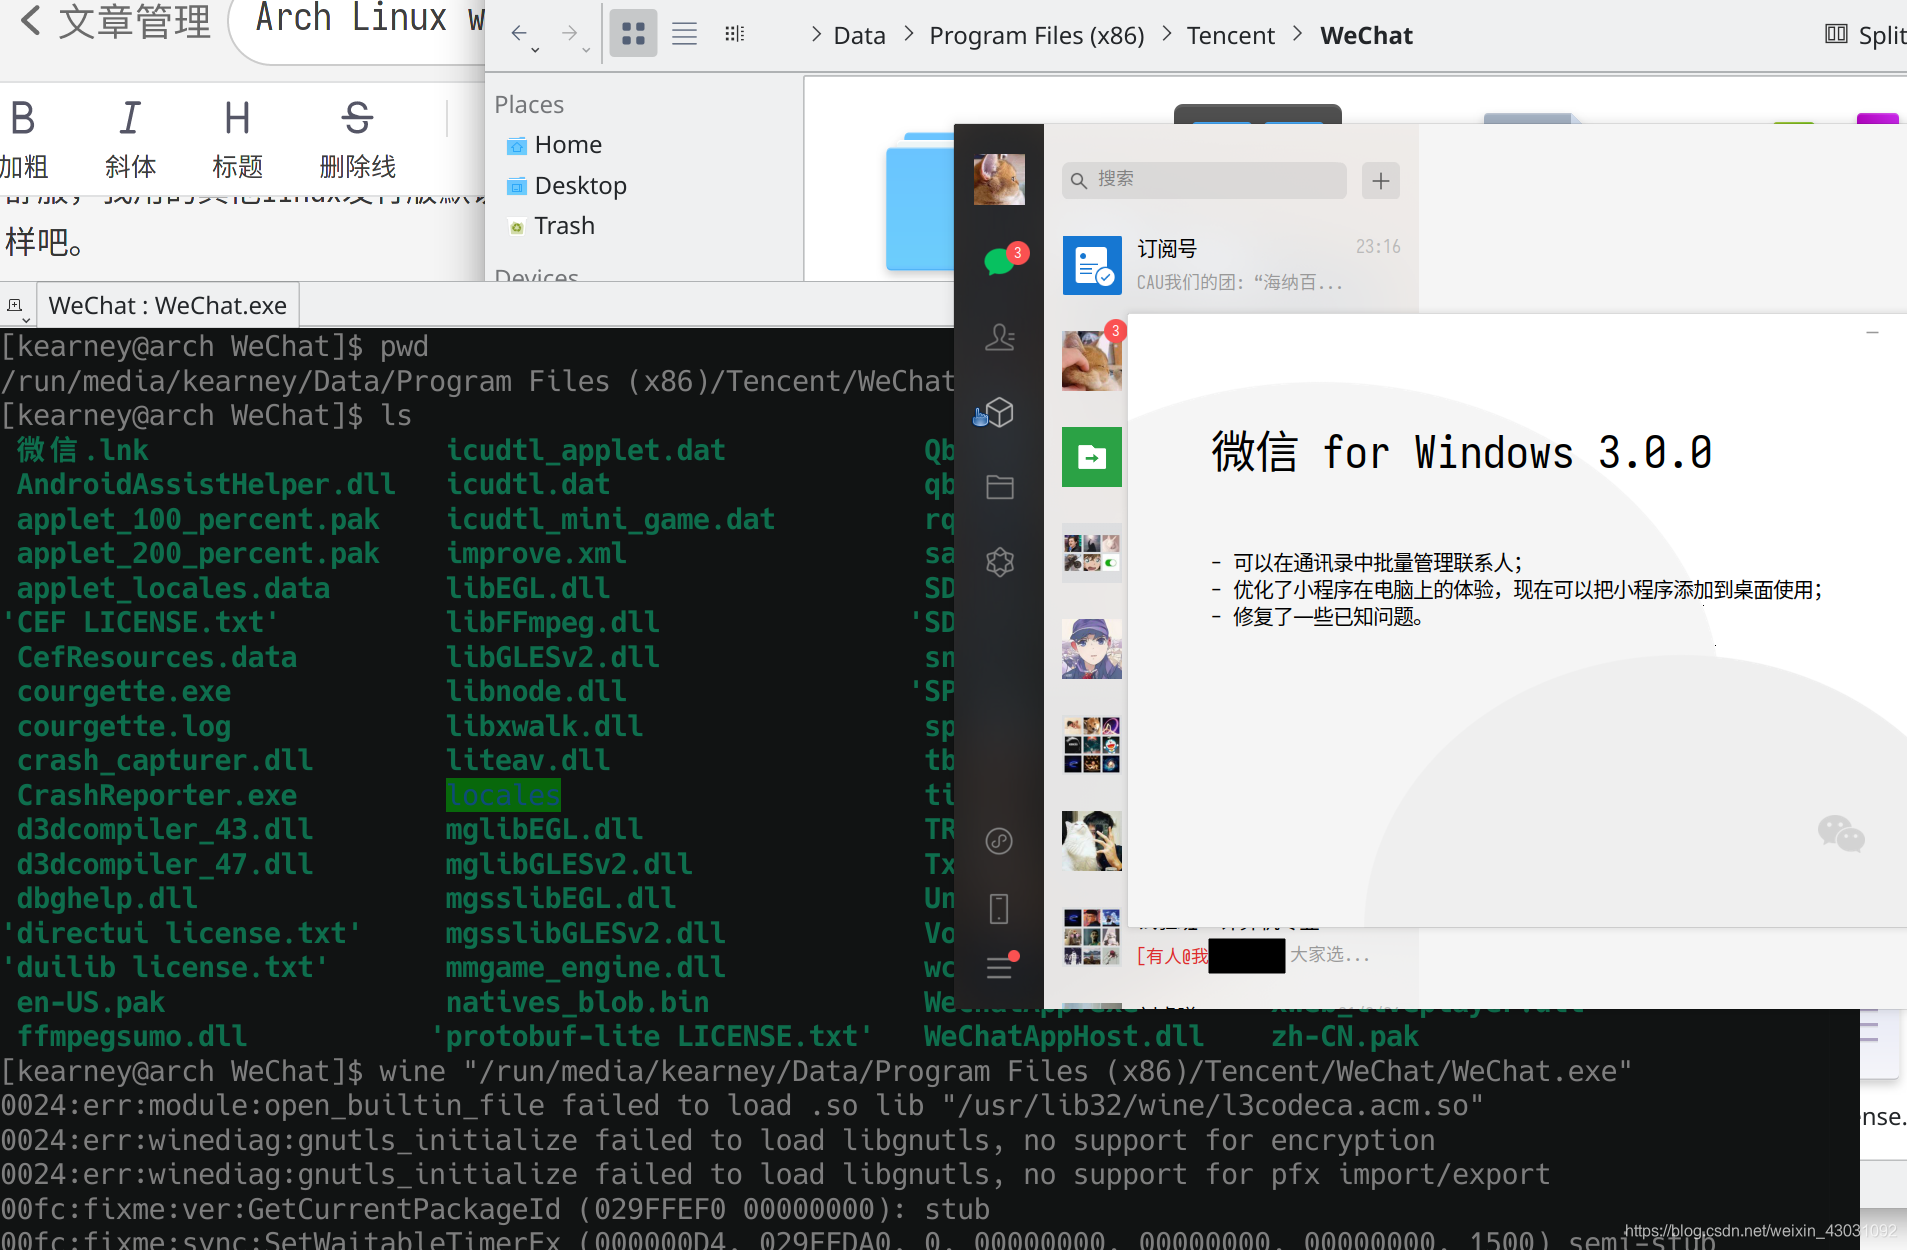Apply bold (加粗) formatting
The width and height of the screenshot is (1907, 1250).
[23, 138]
